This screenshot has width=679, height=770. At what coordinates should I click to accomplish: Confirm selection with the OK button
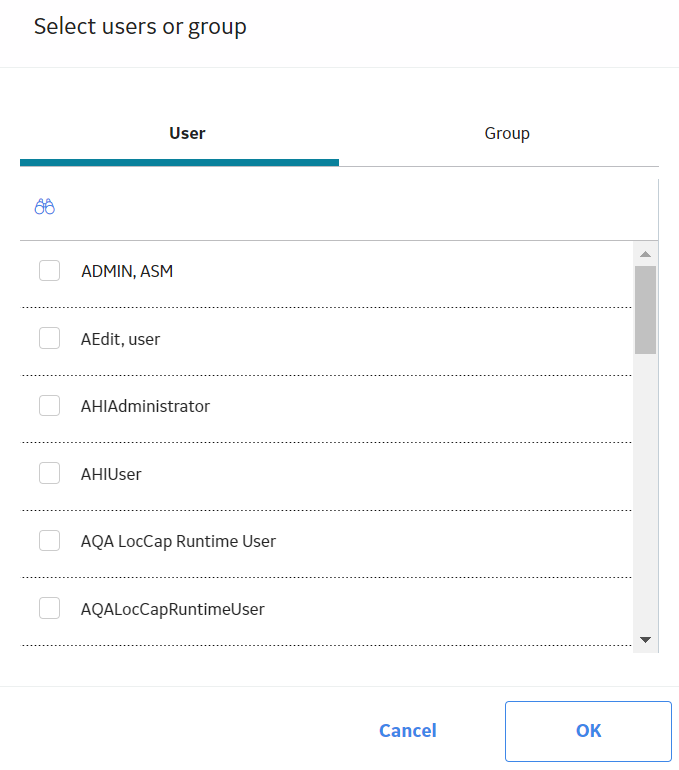[588, 731]
